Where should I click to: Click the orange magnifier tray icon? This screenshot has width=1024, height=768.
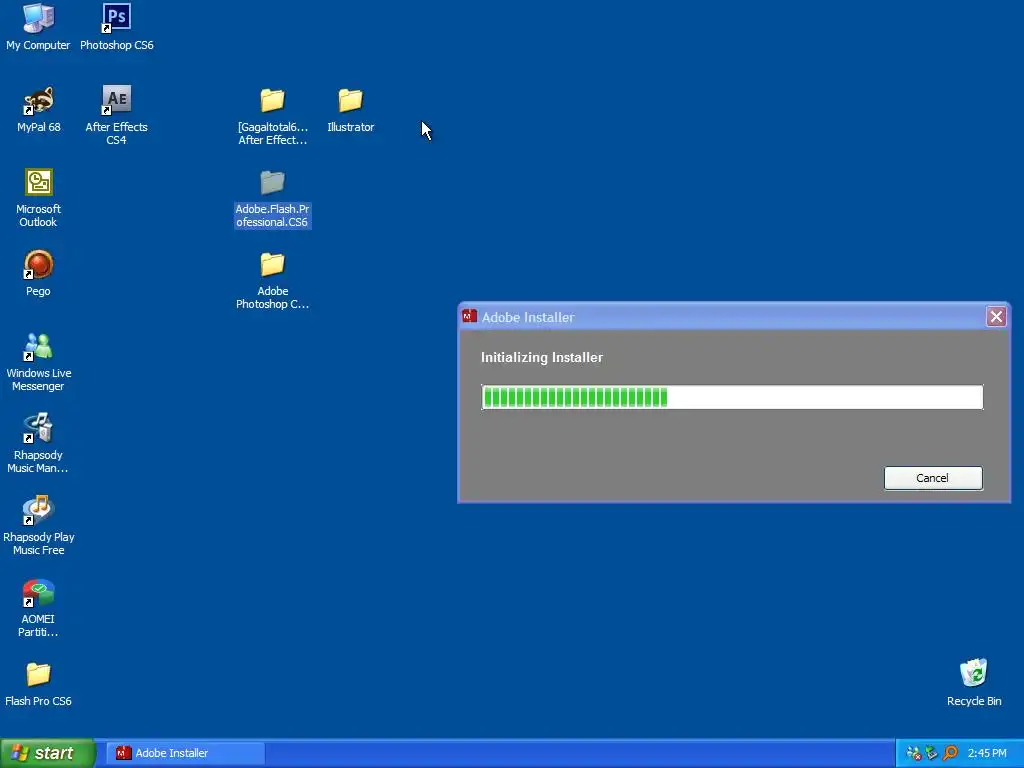pyautogui.click(x=950, y=754)
